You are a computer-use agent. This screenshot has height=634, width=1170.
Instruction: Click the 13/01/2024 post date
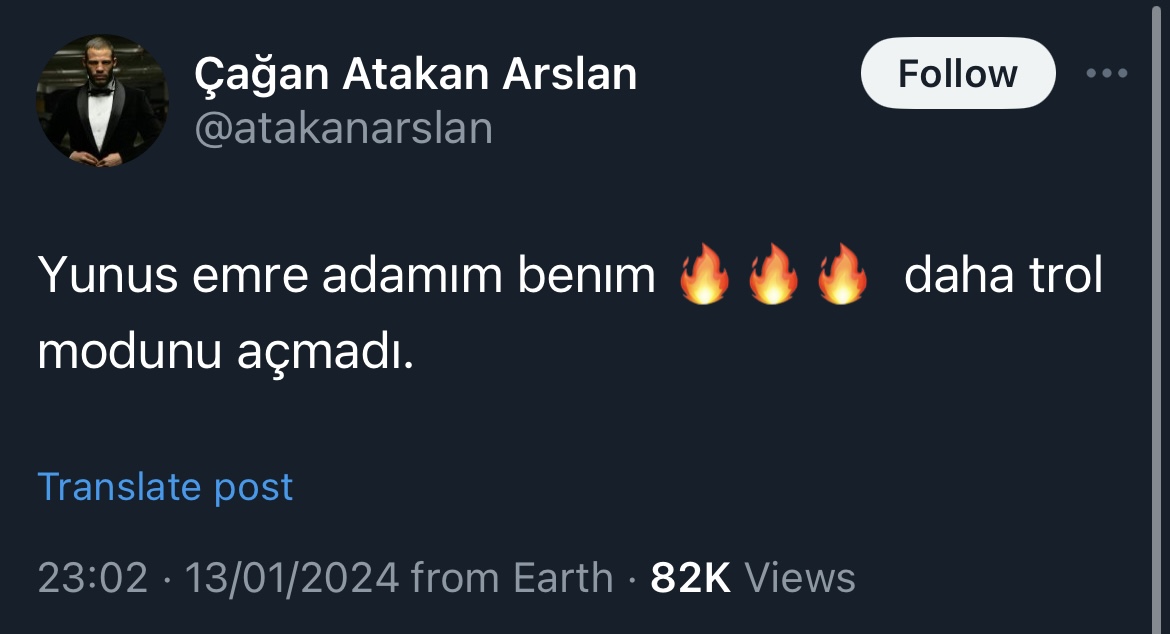292,577
